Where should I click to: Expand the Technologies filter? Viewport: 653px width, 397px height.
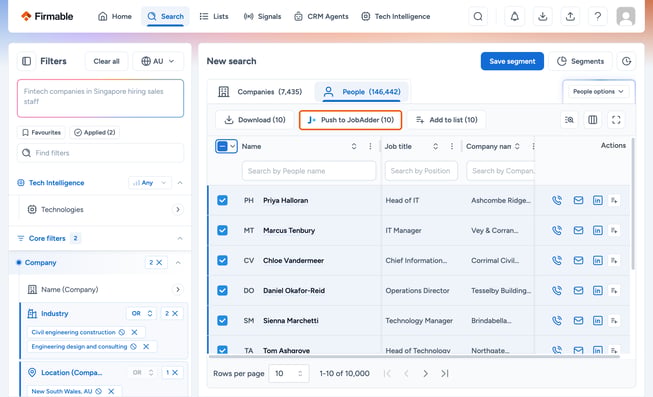point(178,210)
